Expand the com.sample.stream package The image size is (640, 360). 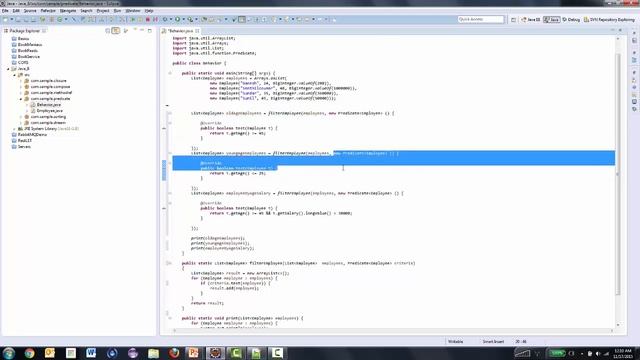click(21, 122)
